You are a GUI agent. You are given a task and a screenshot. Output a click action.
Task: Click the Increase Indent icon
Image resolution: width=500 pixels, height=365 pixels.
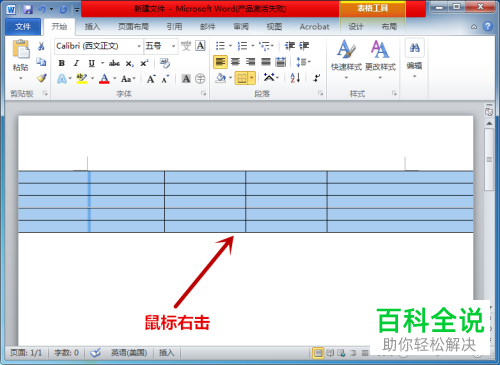pyautogui.click(x=304, y=46)
